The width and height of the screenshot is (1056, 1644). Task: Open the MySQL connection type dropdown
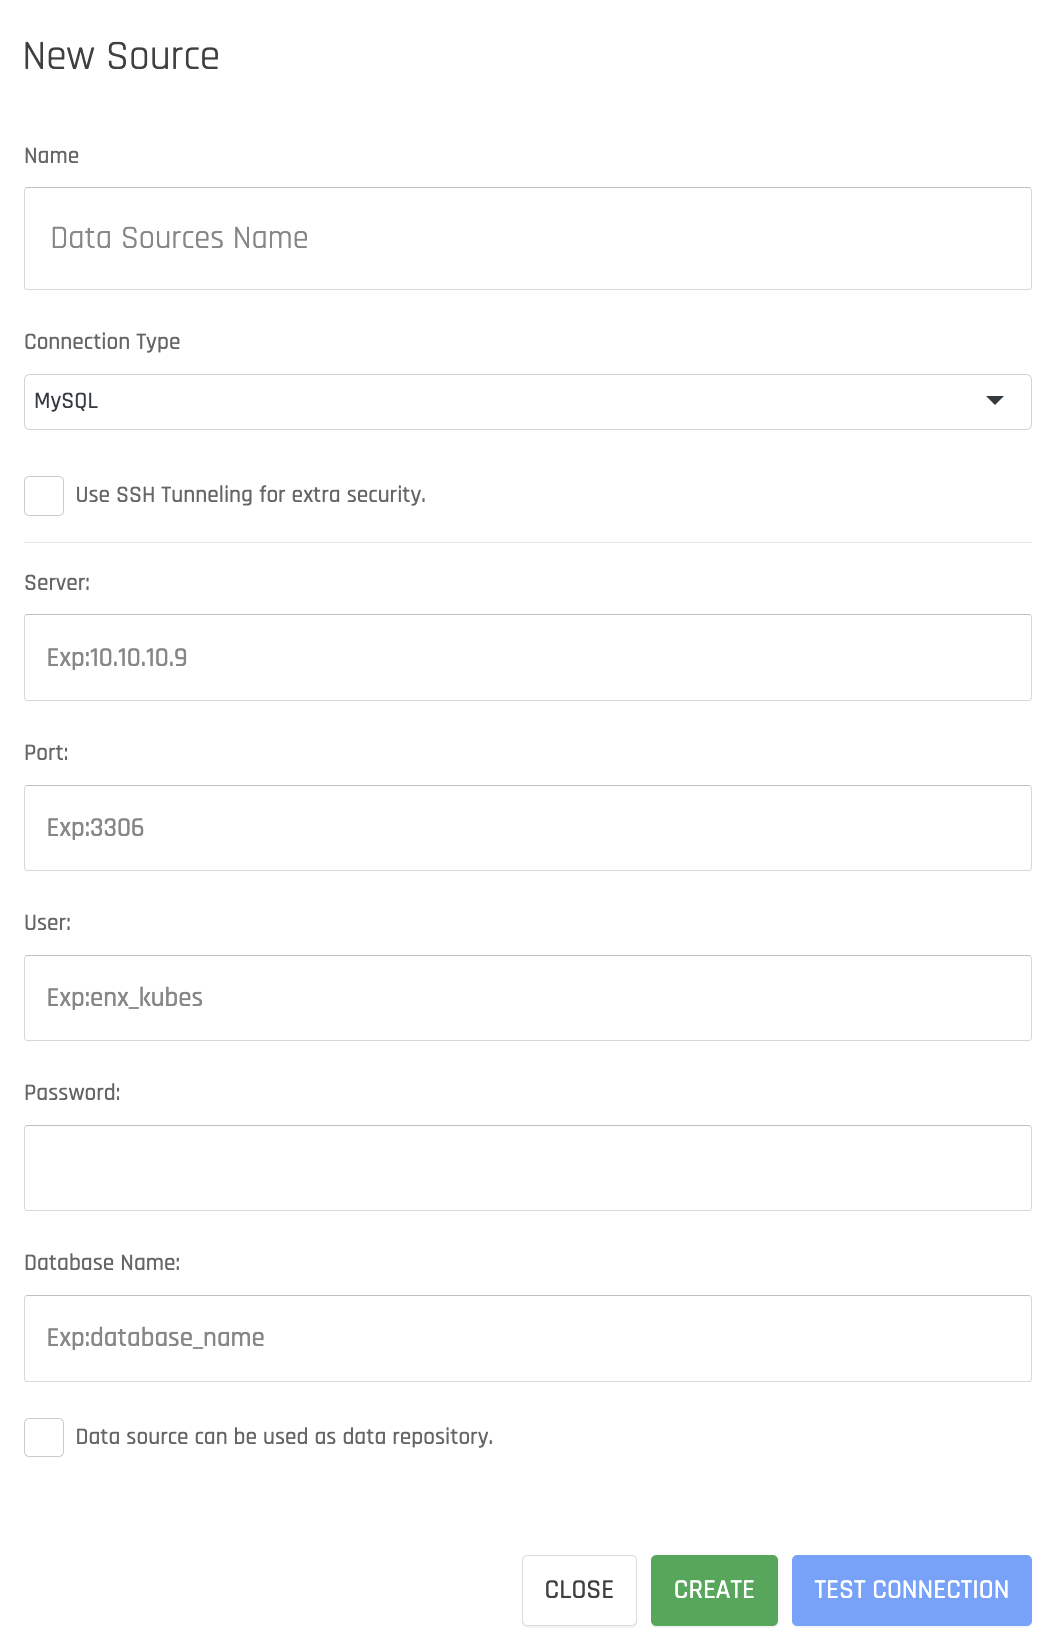[x=528, y=402]
